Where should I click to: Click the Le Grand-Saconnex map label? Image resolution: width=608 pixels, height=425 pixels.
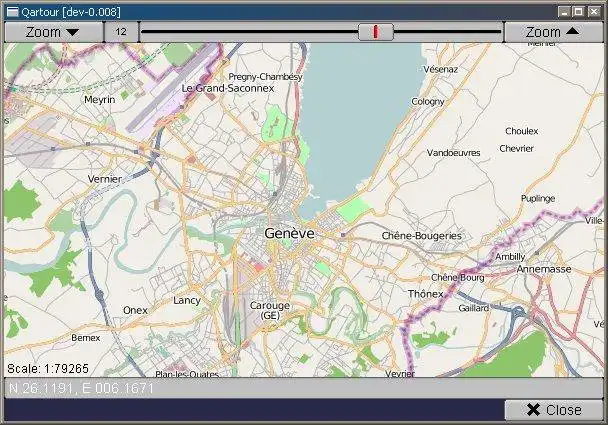click(228, 88)
